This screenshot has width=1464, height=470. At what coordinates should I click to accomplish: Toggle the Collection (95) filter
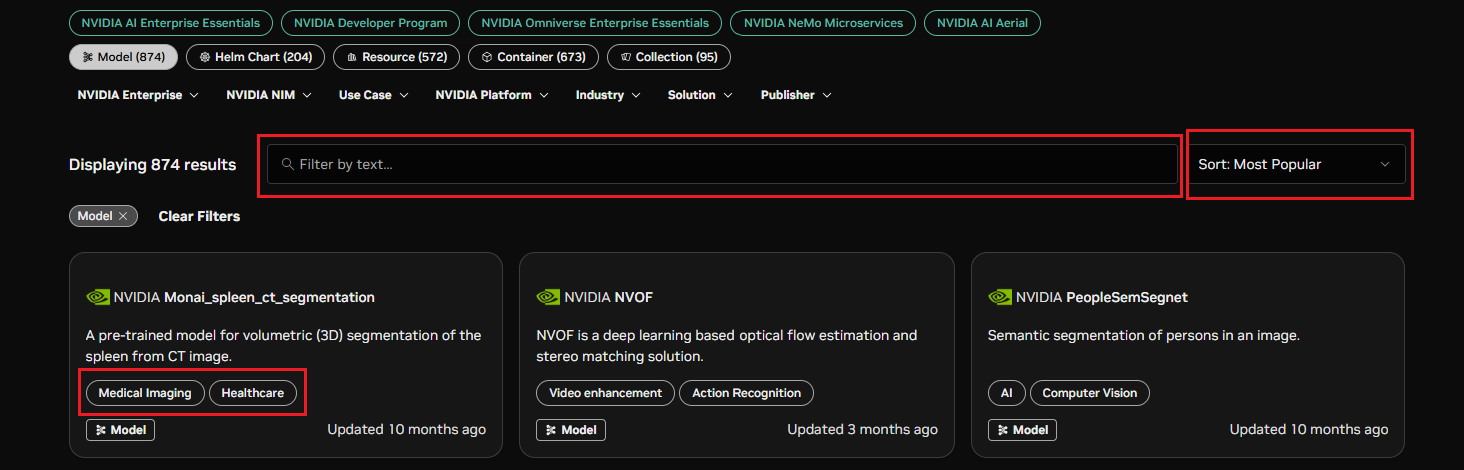[669, 57]
